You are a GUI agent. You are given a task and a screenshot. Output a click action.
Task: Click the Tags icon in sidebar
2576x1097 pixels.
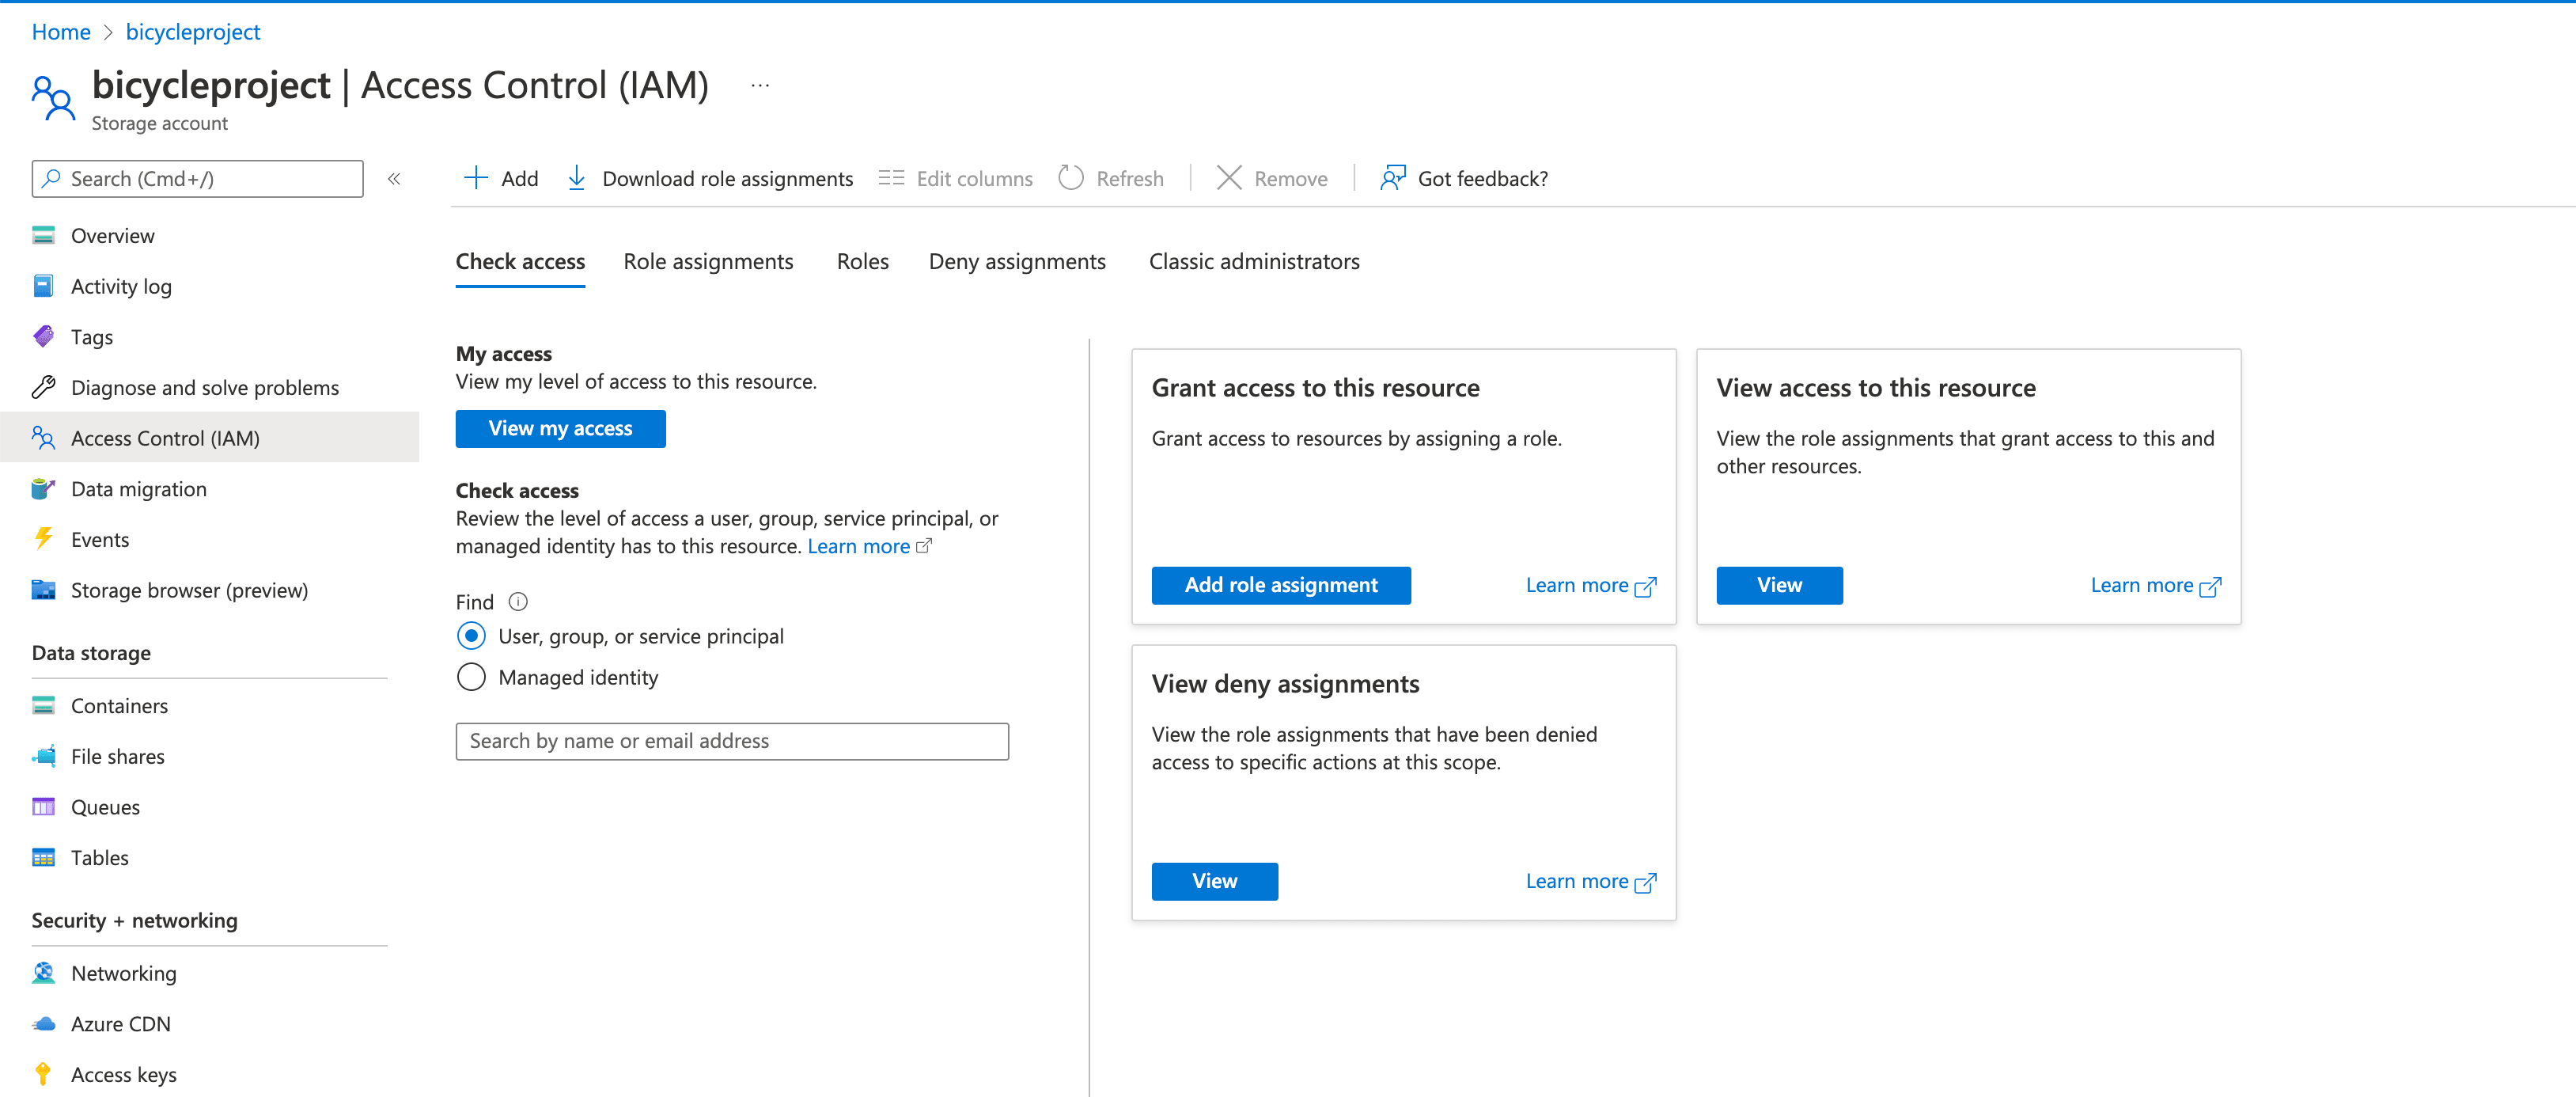coord(43,337)
